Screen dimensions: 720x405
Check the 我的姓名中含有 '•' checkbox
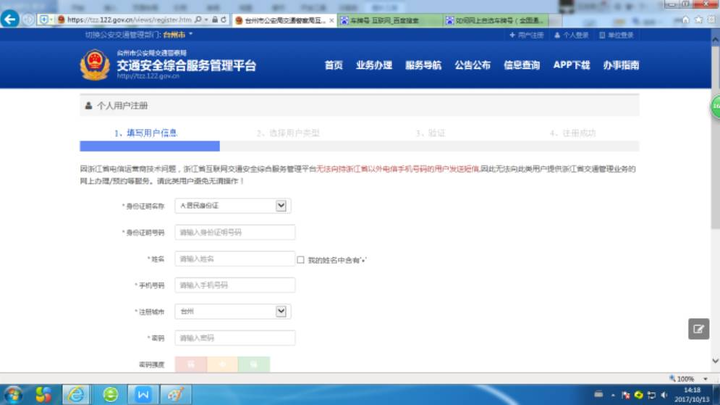click(300, 260)
